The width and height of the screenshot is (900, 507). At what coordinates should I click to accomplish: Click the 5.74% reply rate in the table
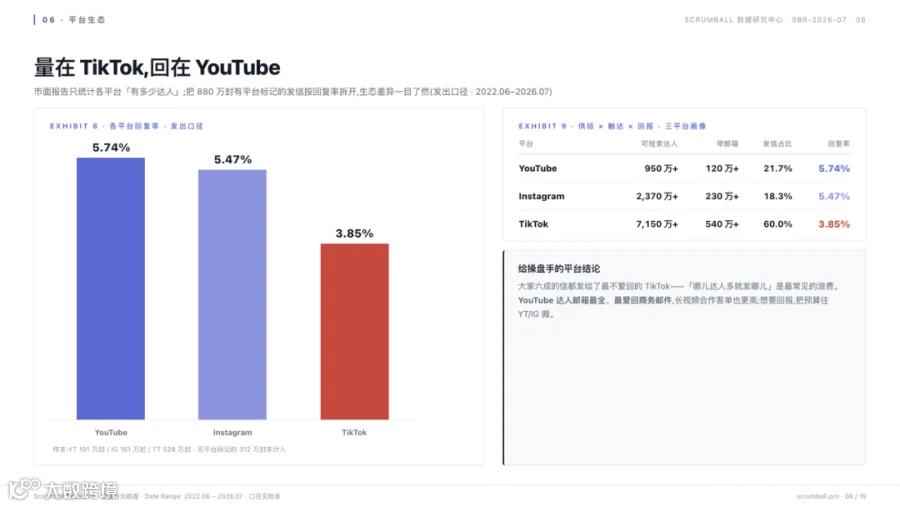pos(834,168)
